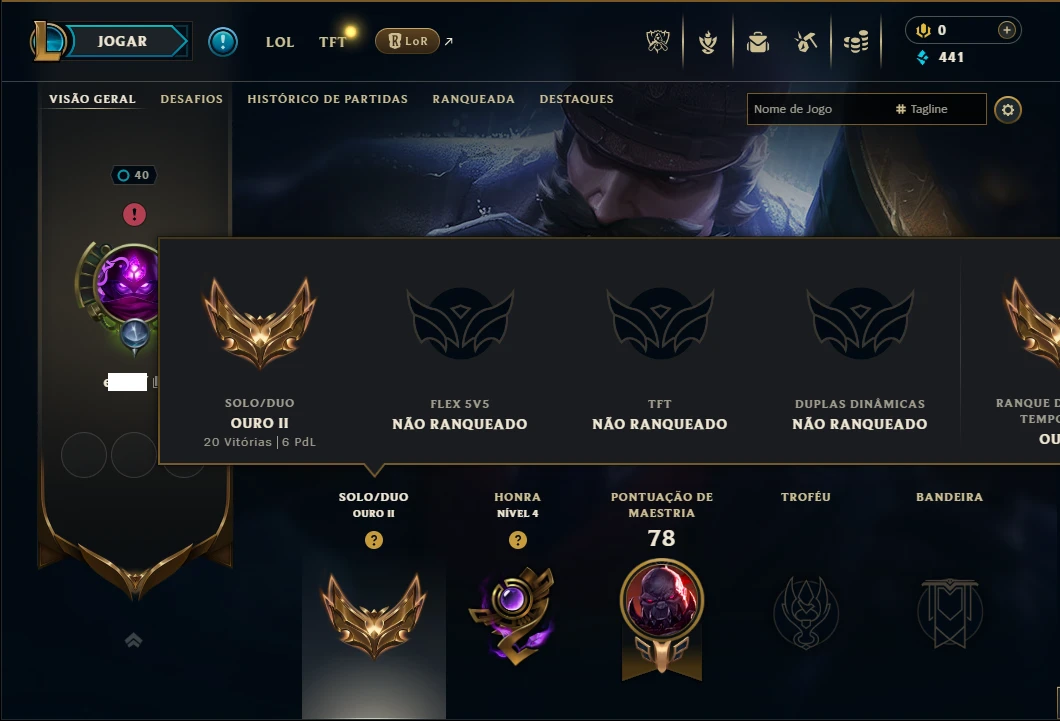This screenshot has height=721, width=1060.
Task: Open the Store coins icon
Action: click(856, 43)
